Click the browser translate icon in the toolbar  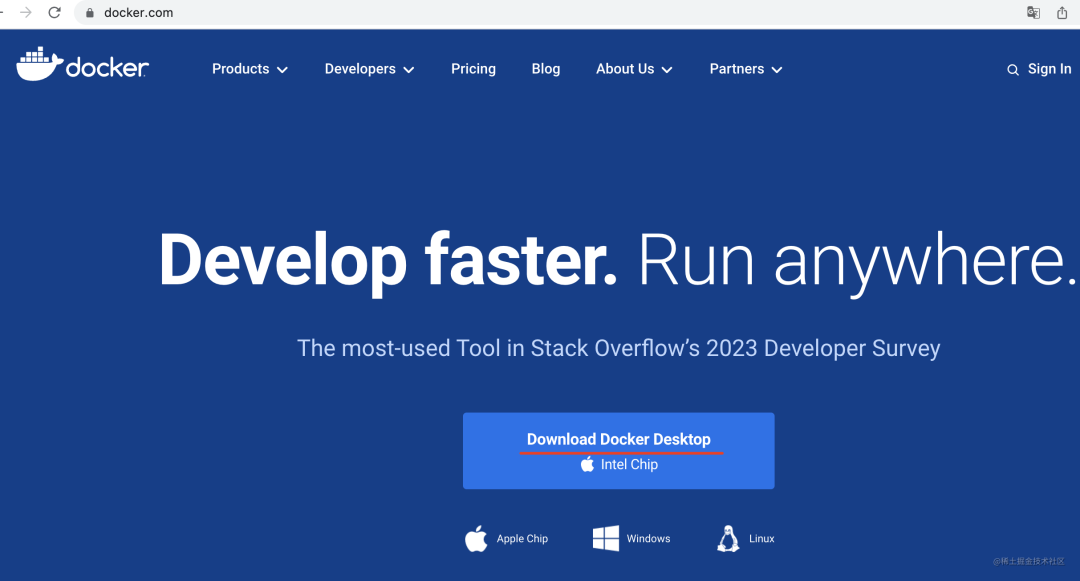[1032, 13]
